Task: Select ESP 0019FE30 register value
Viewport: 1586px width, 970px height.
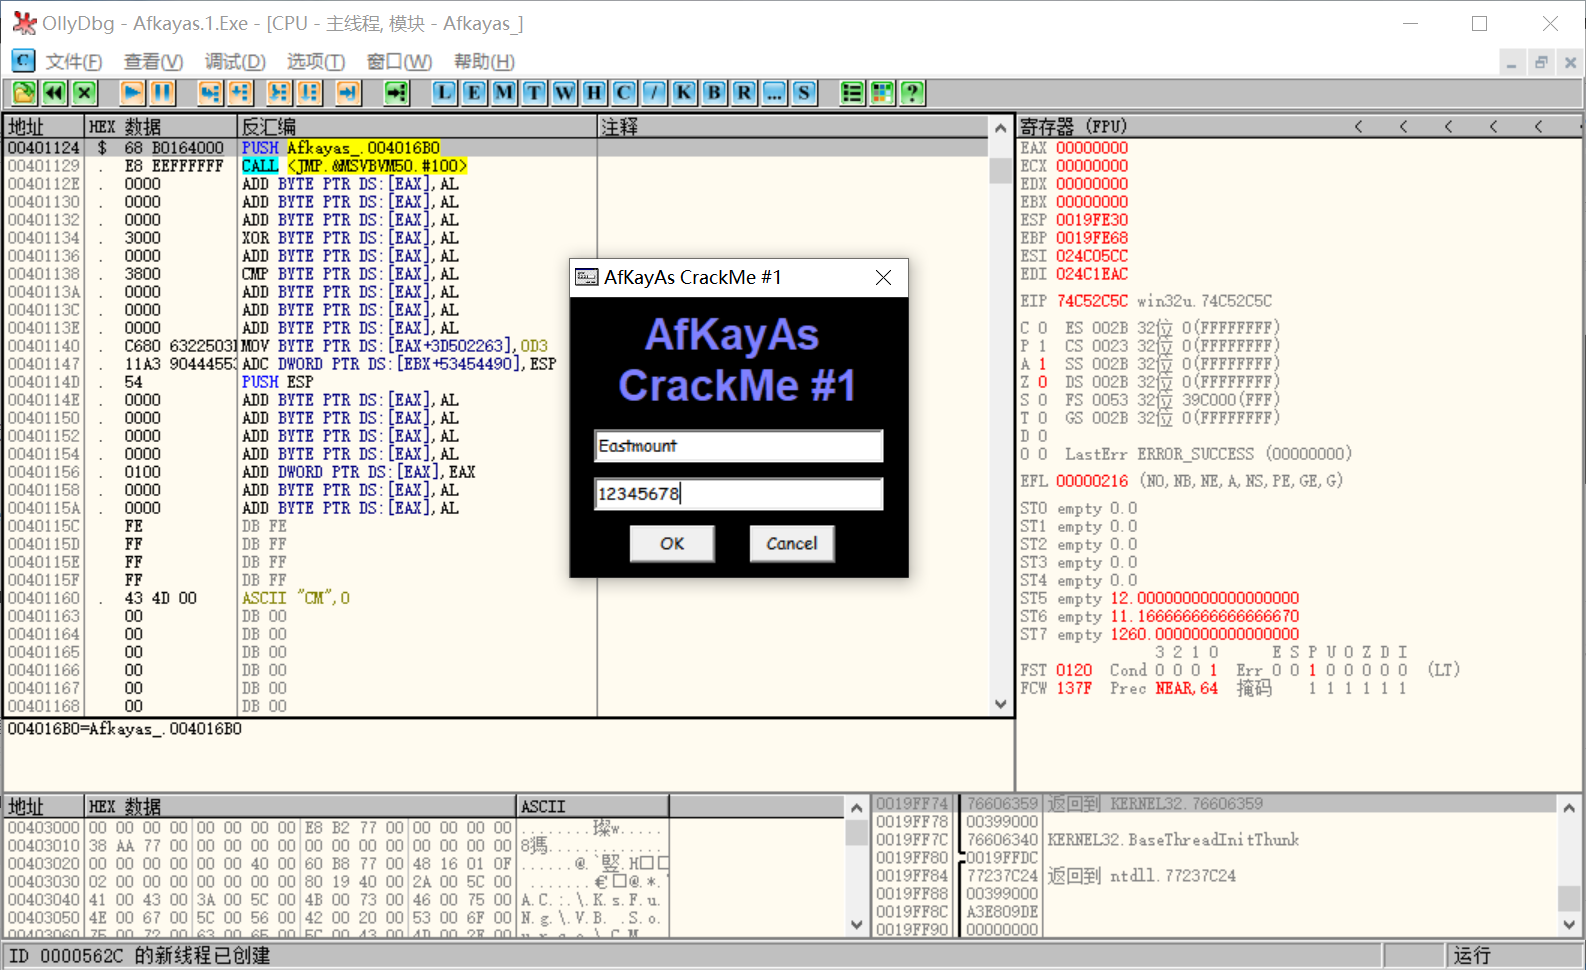Action: pyautogui.click(x=1092, y=220)
